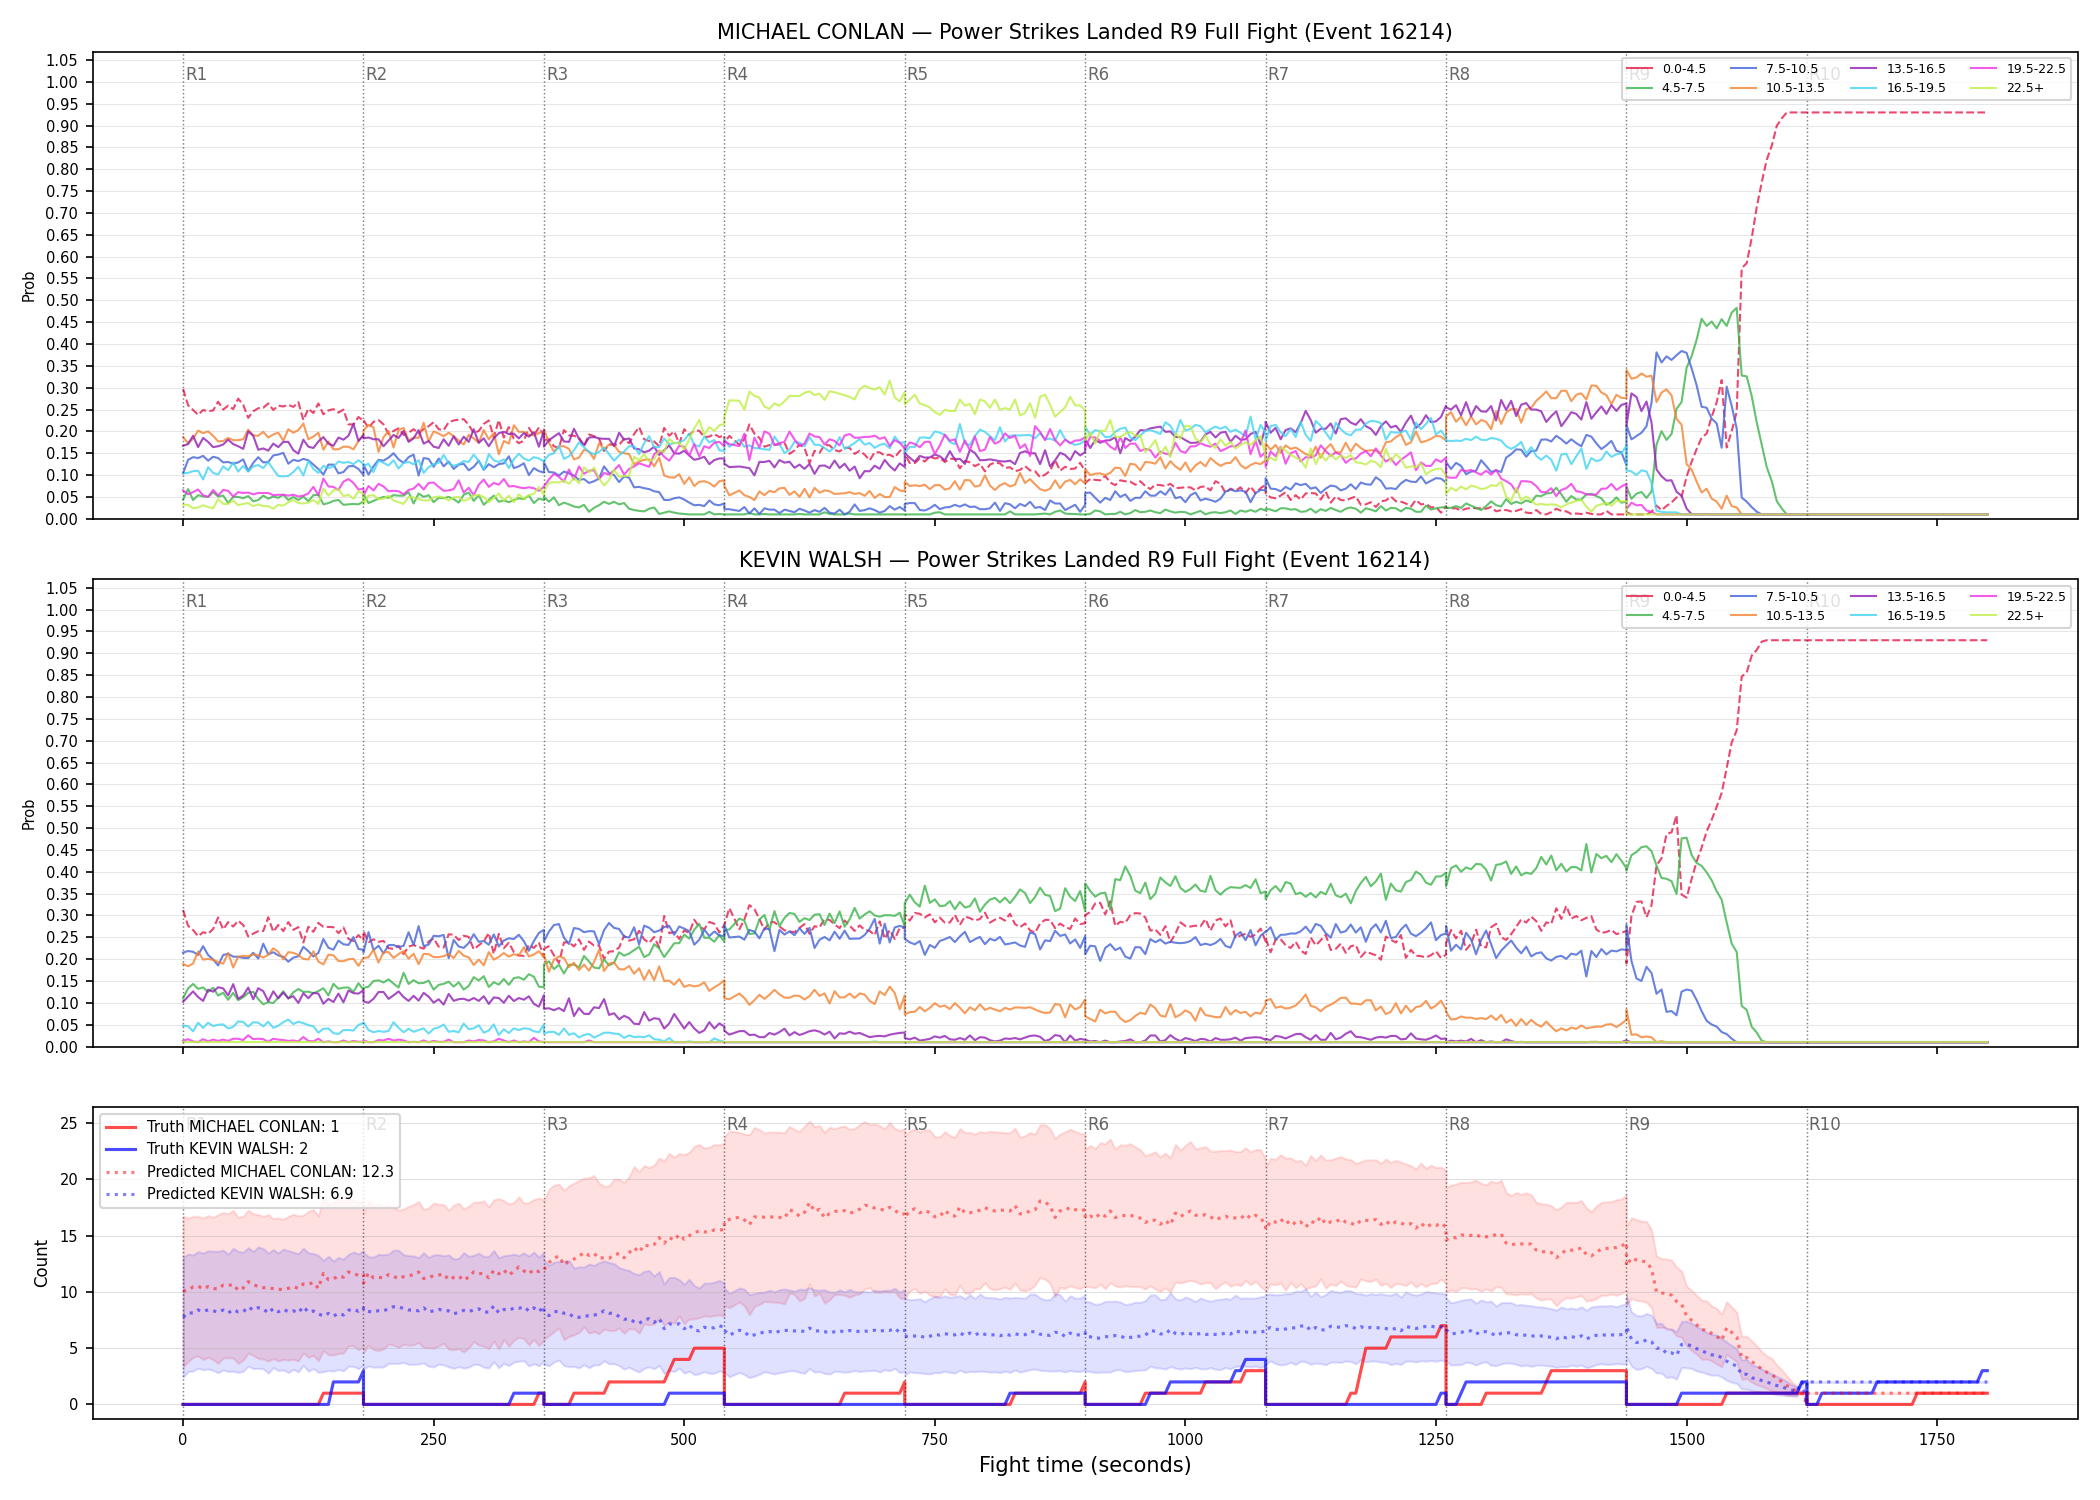2100x1500 pixels.
Task: Select the R9 round marker in Count chart
Action: (x=1639, y=1124)
